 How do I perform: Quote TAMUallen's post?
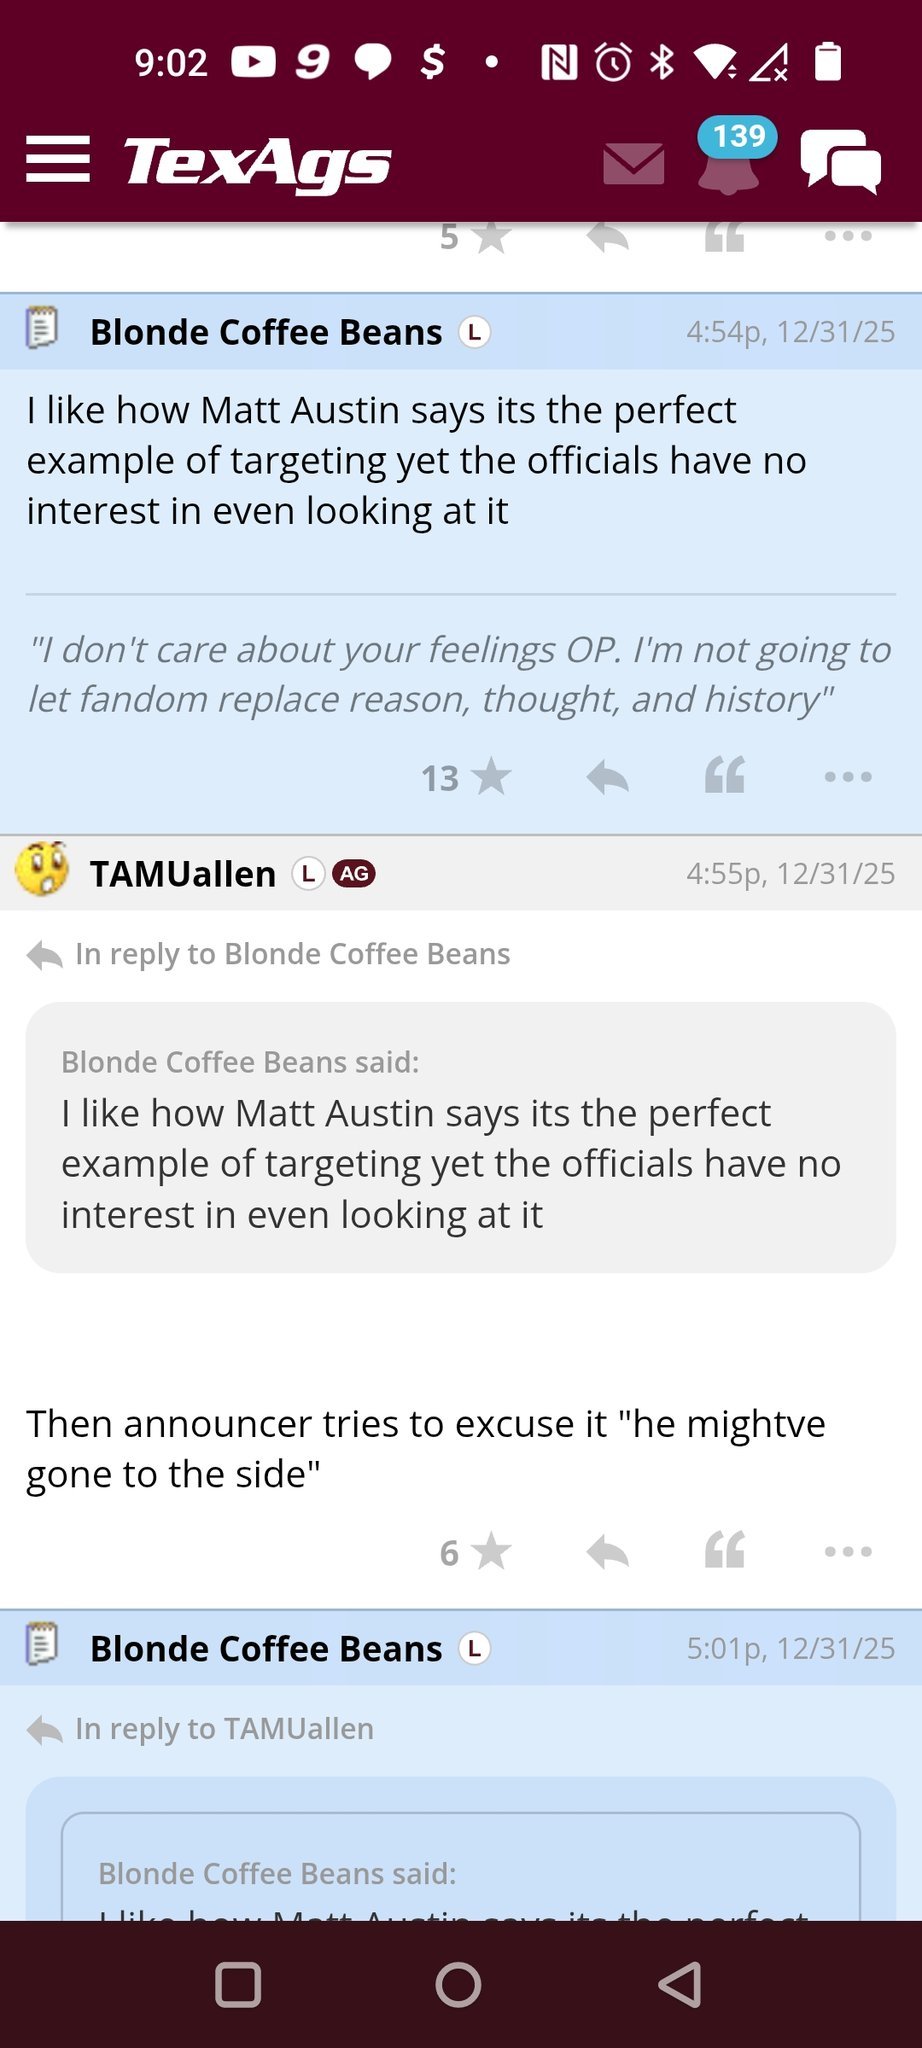pos(725,1552)
